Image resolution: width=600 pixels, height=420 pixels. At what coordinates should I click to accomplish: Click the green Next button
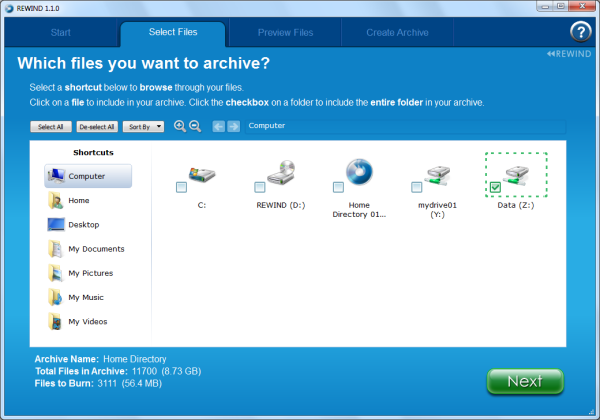525,381
